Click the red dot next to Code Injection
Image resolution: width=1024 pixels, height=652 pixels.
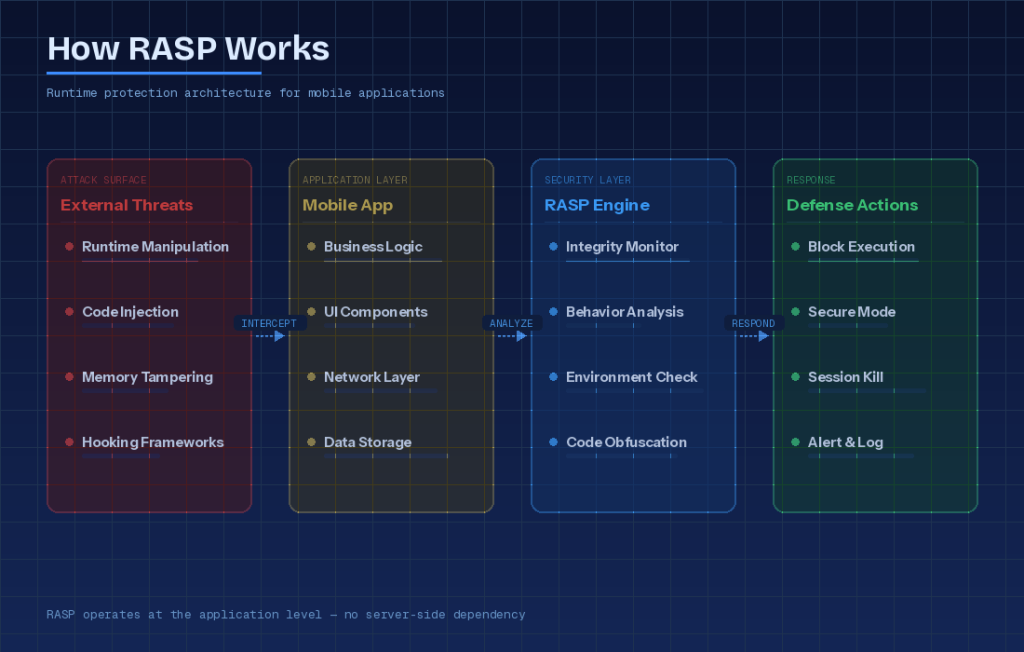pyautogui.click(x=69, y=312)
